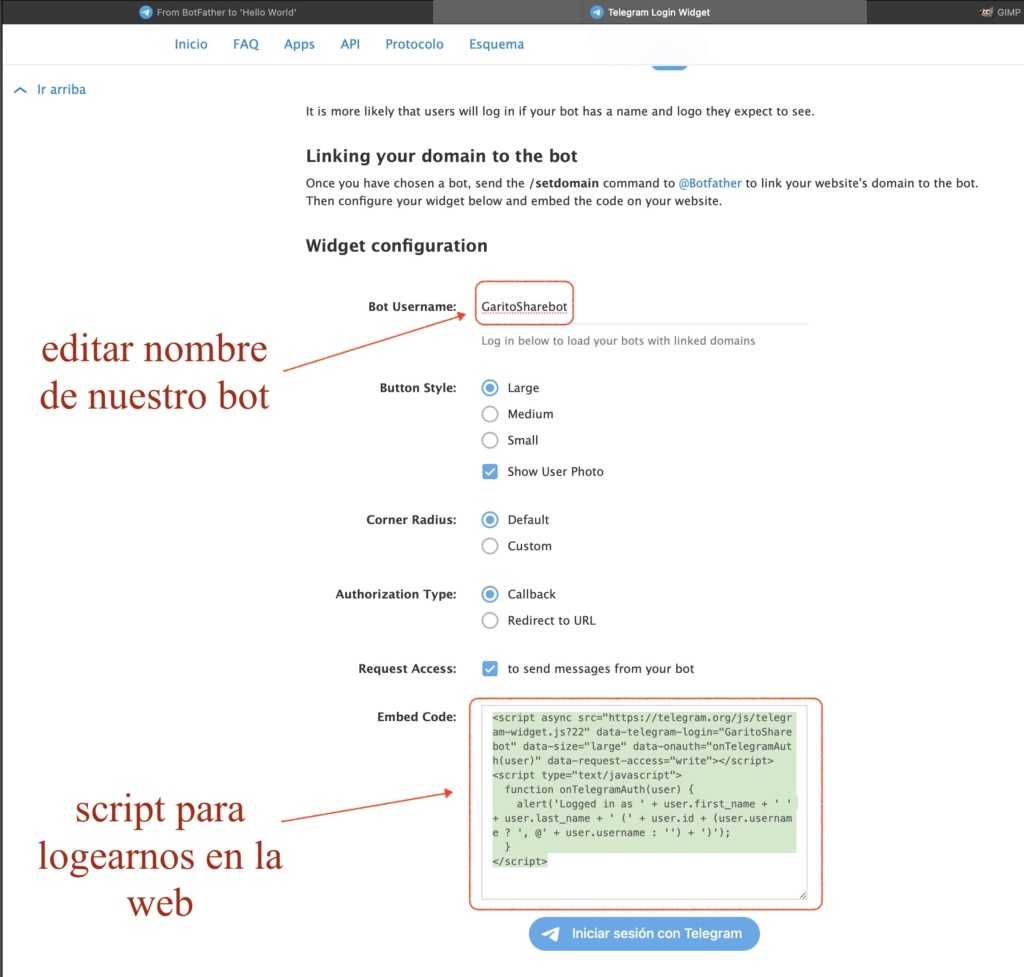Click the 'Authorization Type:' label
The width and height of the screenshot is (1024, 977).
[396, 594]
